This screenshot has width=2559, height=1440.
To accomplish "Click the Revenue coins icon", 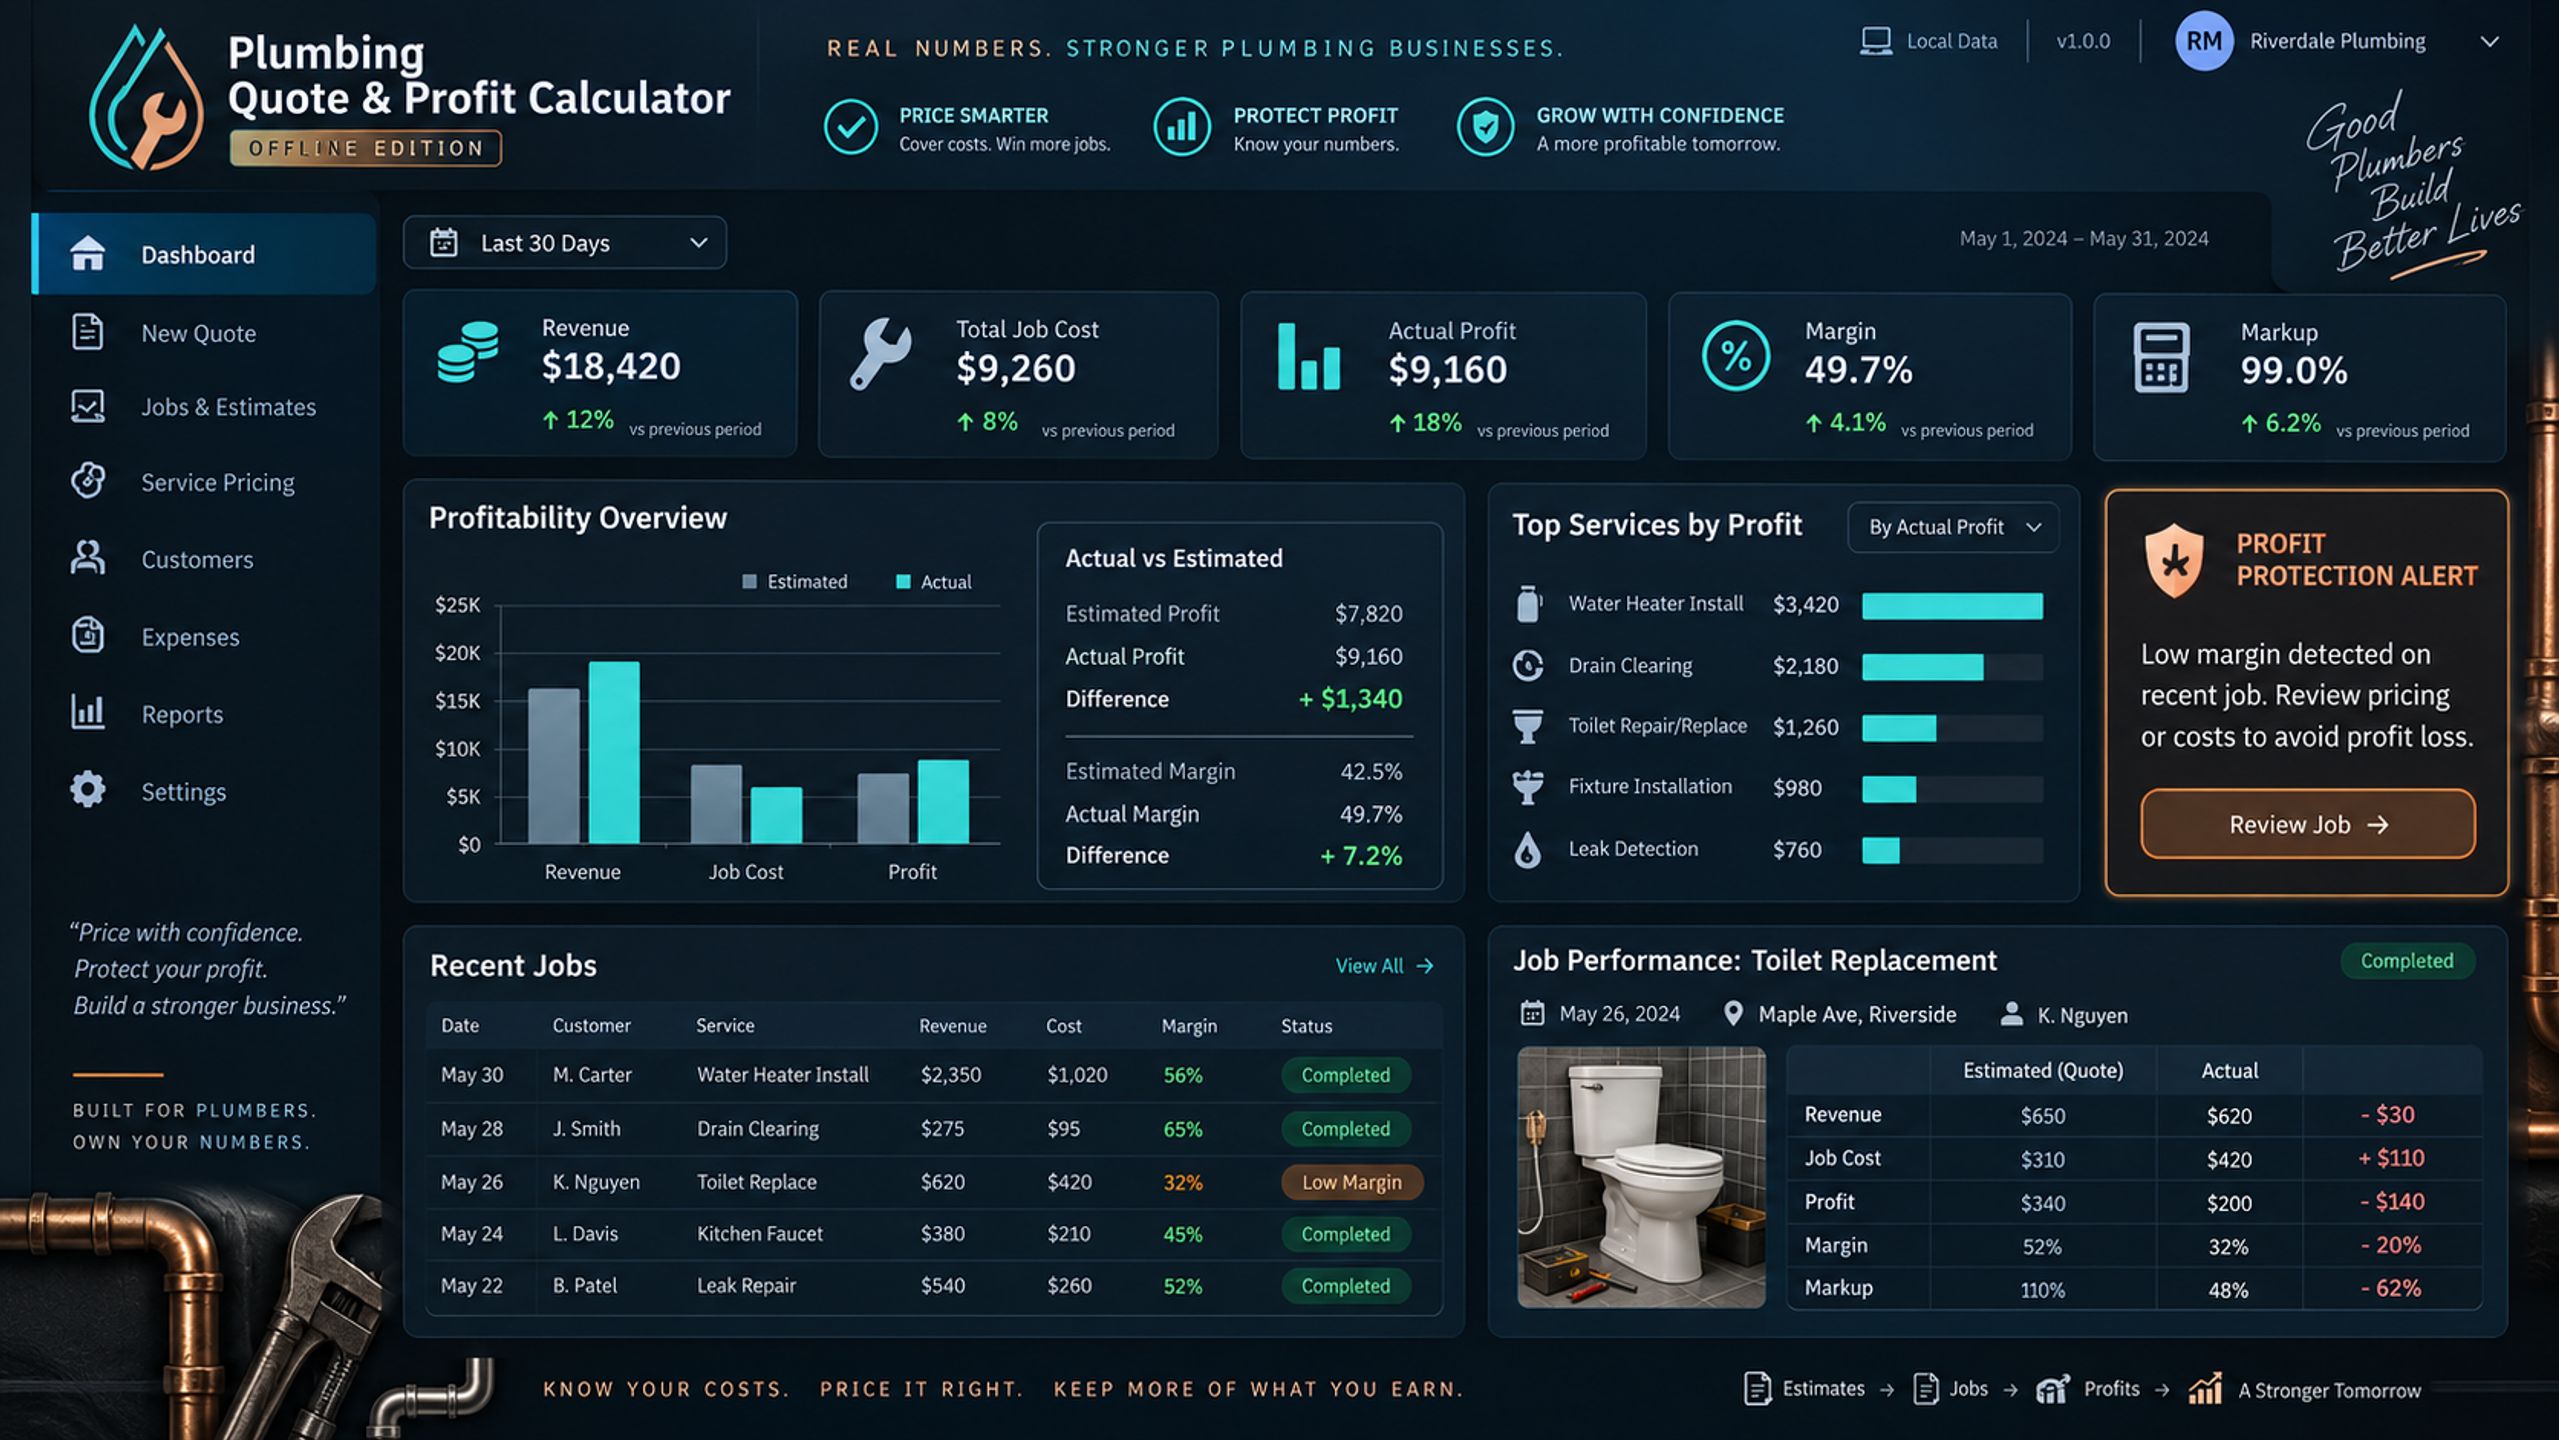I will click(468, 352).
